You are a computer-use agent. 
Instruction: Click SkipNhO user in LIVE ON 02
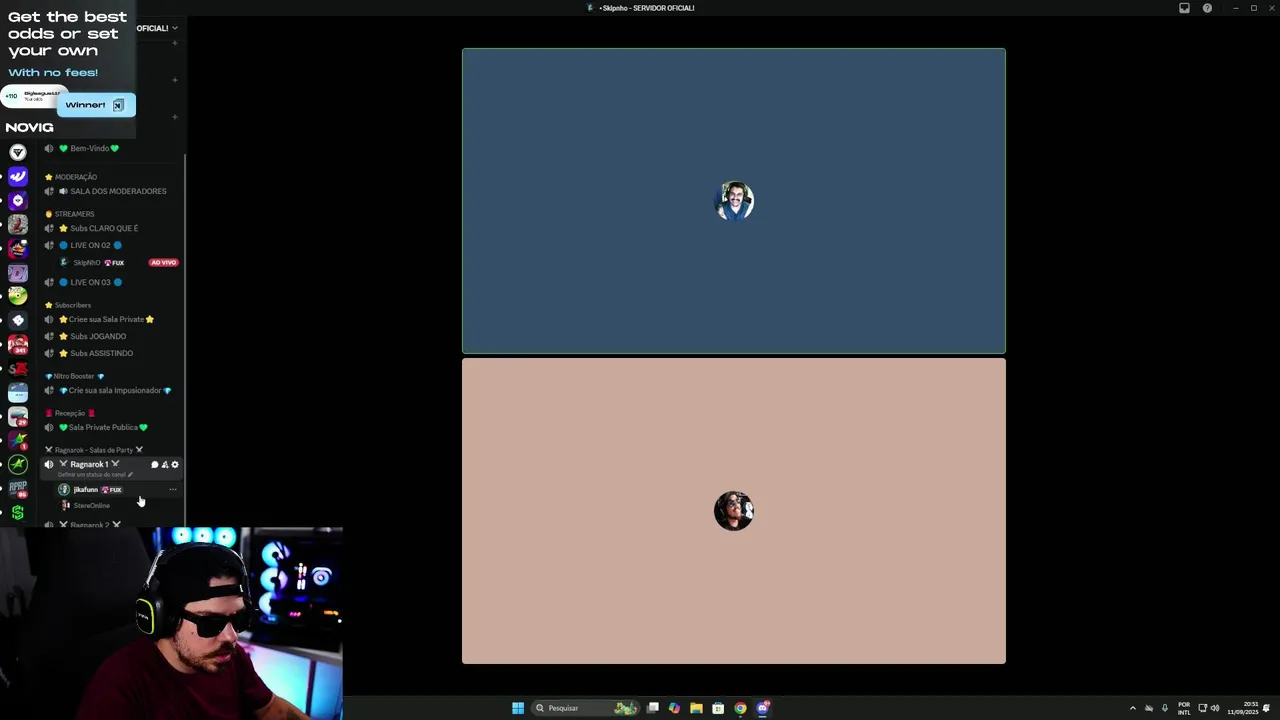[x=92, y=263]
